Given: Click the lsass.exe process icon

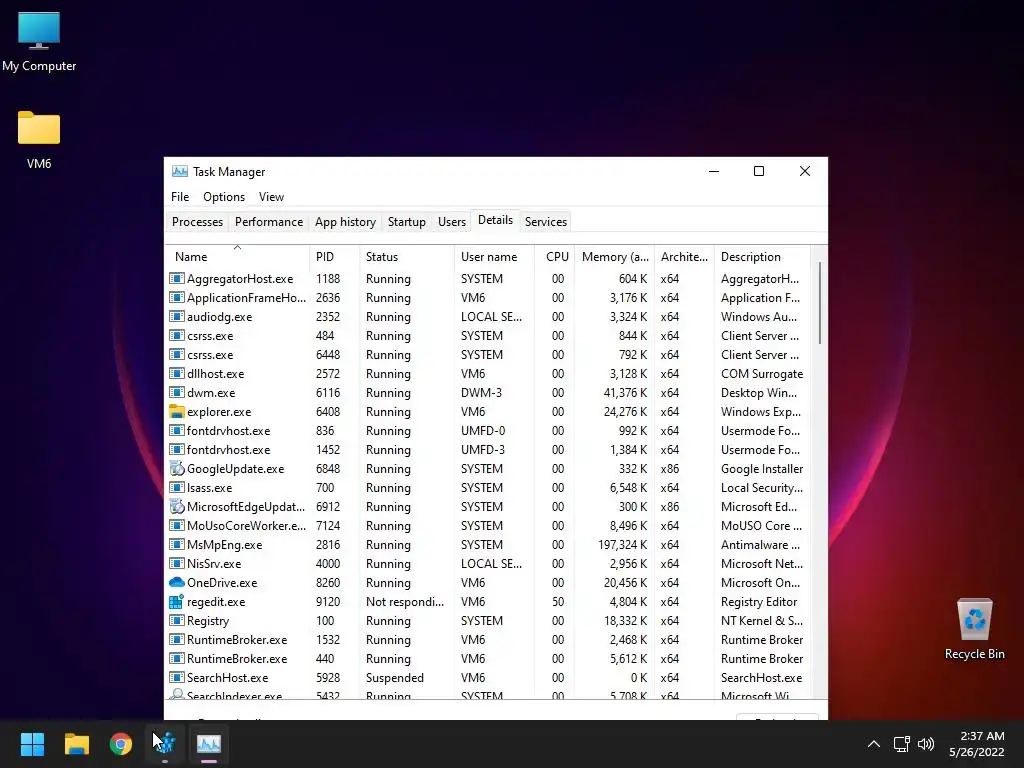Looking at the screenshot, I should (176, 487).
